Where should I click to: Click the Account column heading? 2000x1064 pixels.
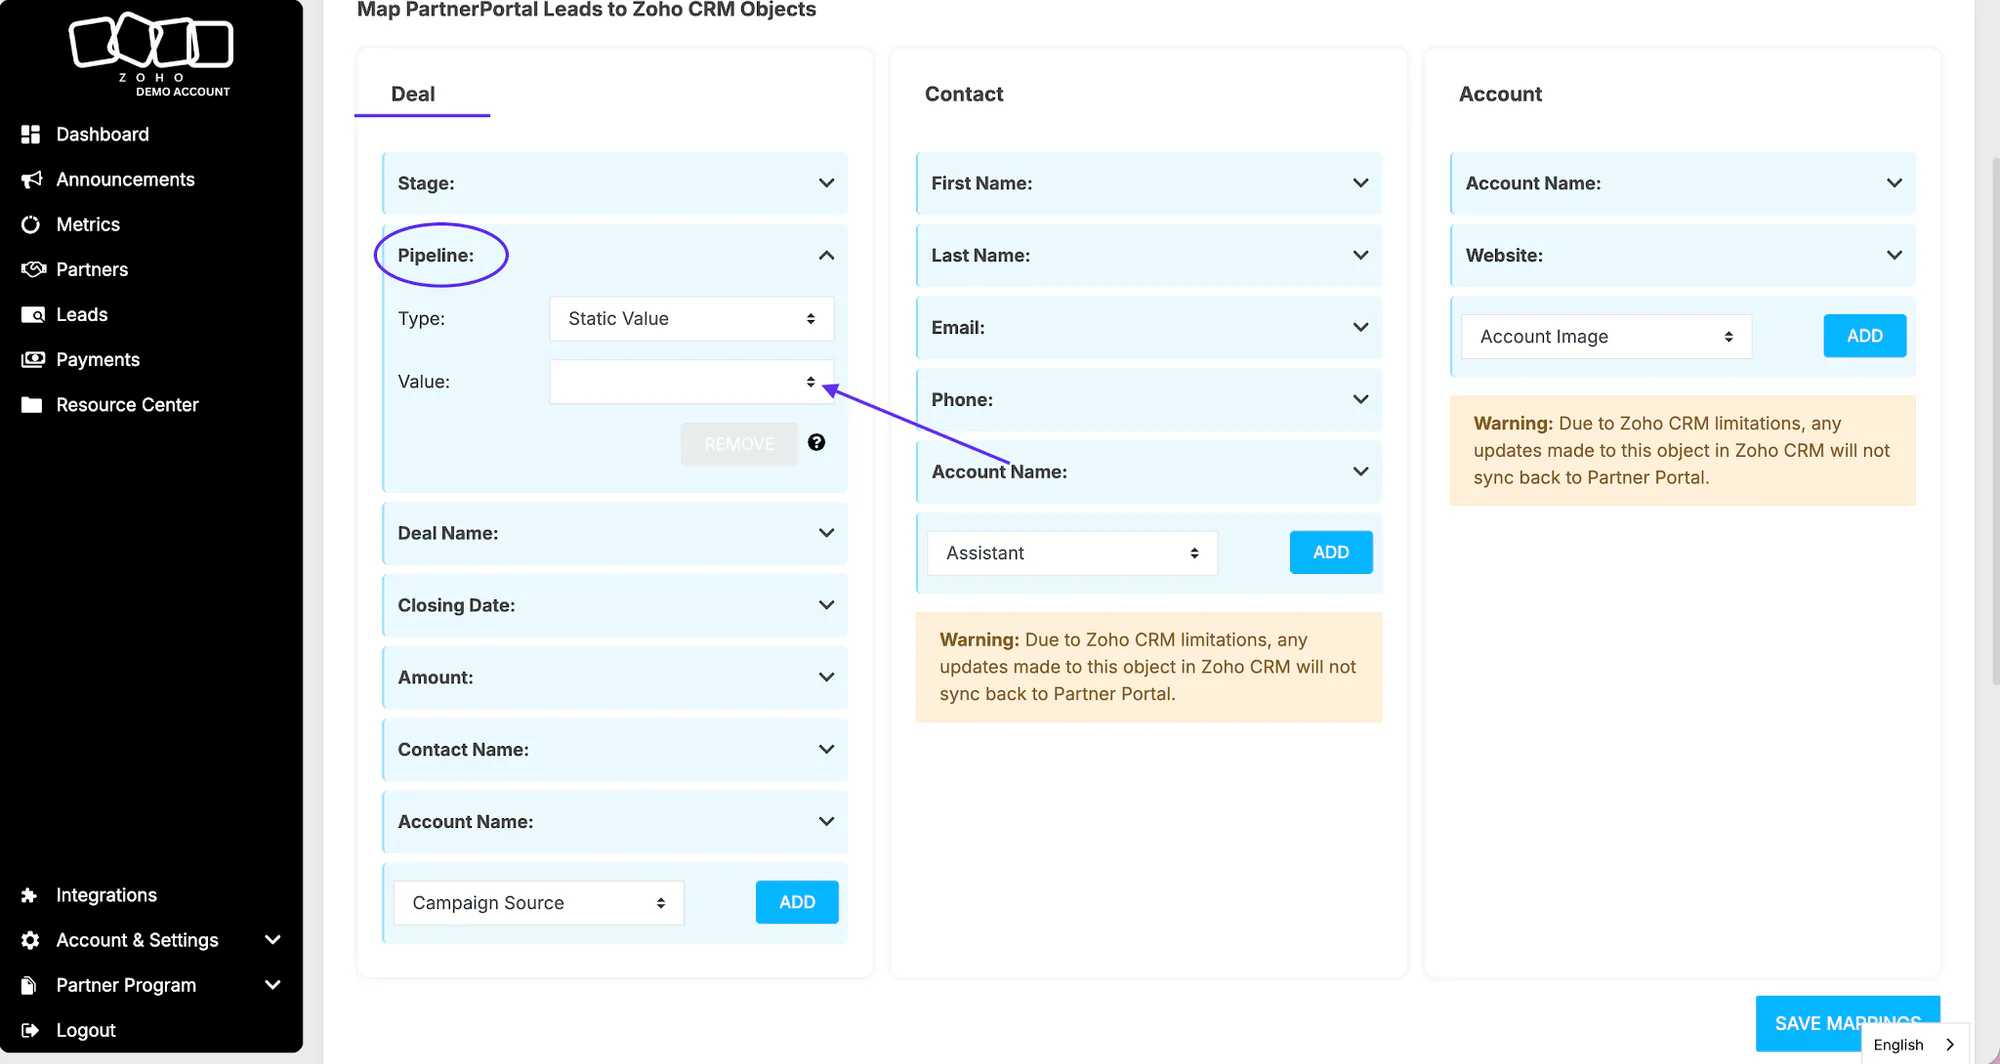coord(1500,94)
